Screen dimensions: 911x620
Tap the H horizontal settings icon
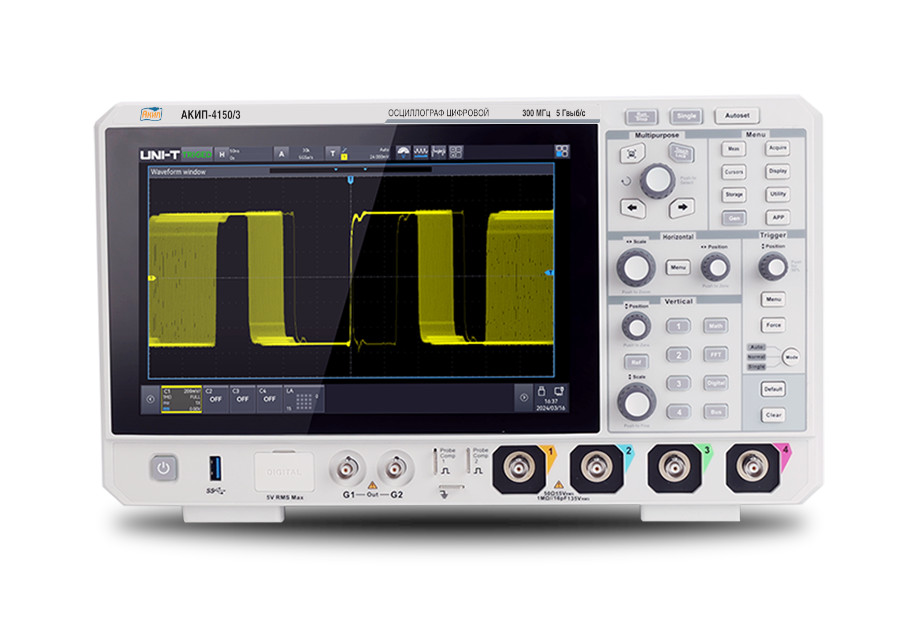[223, 154]
